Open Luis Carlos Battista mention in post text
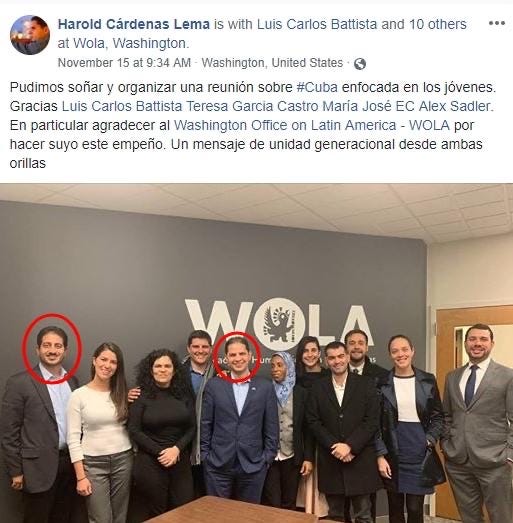513x523 pixels. pyautogui.click(x=122, y=106)
